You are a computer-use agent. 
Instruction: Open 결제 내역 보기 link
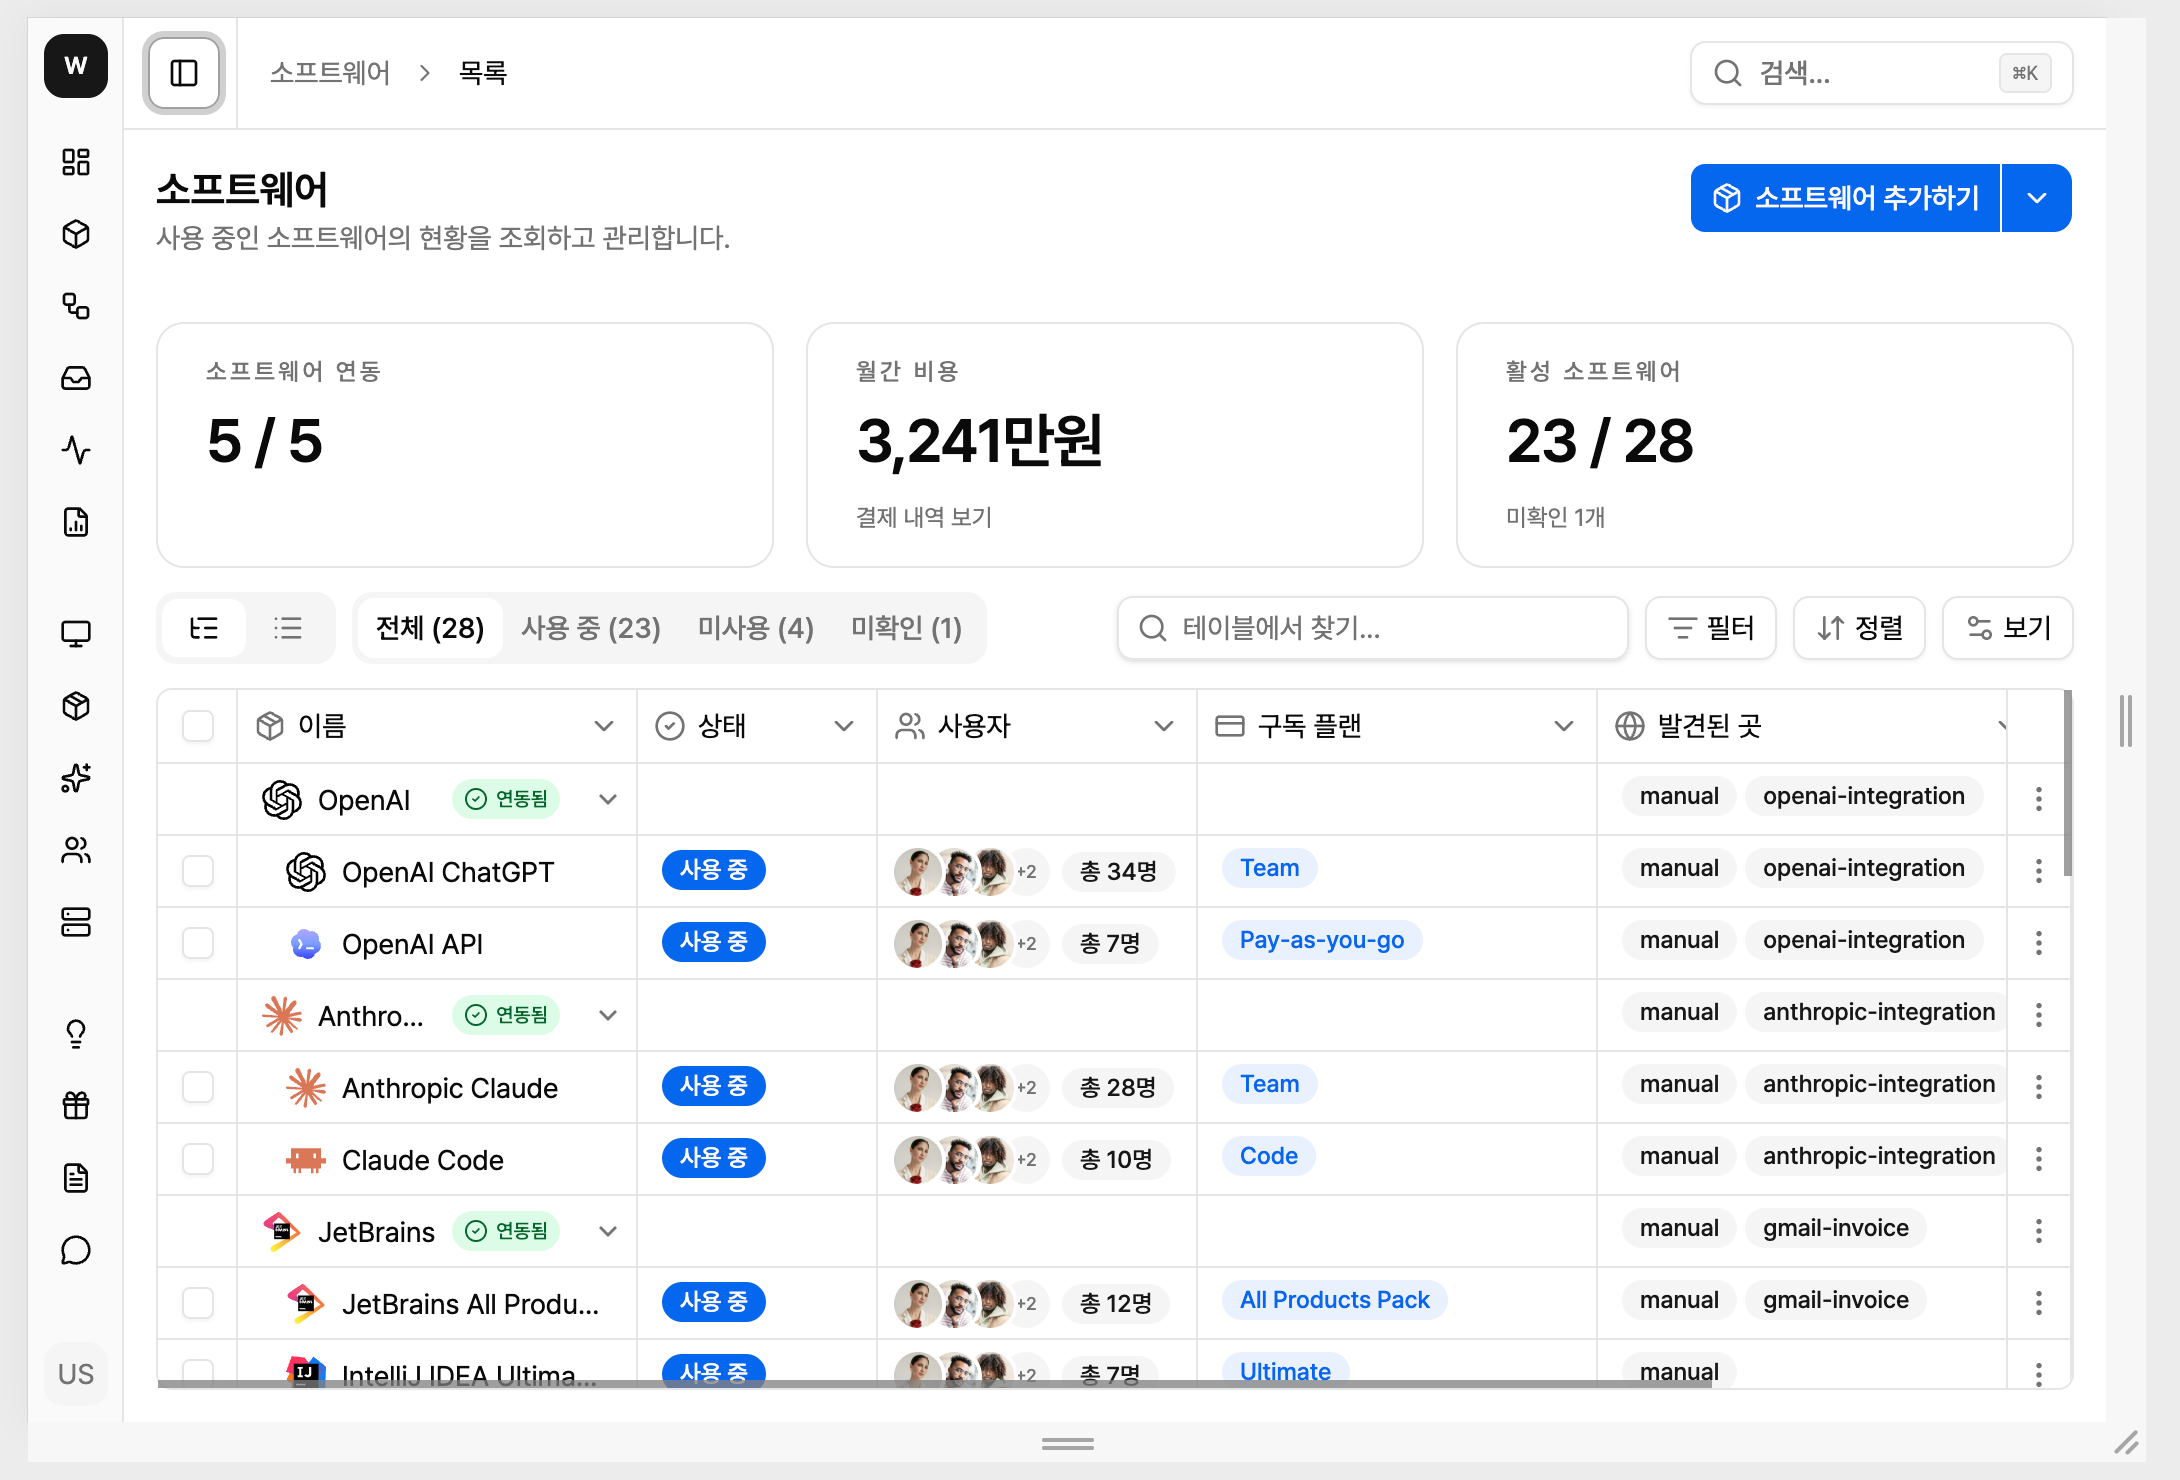click(x=924, y=517)
